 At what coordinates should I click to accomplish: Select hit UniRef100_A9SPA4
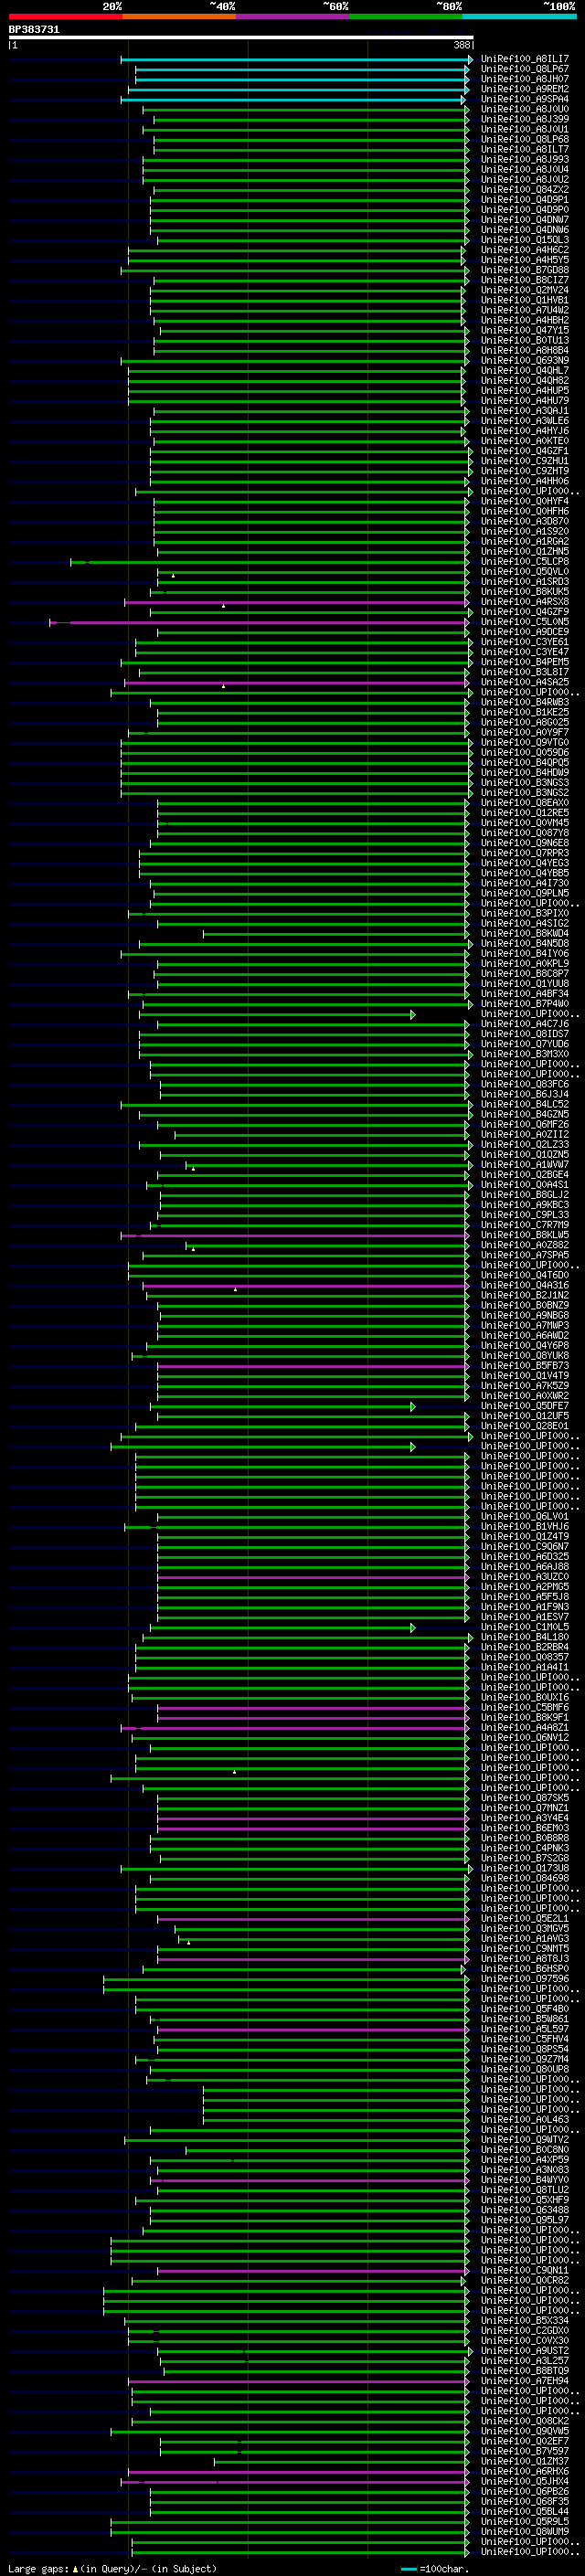[x=525, y=99]
